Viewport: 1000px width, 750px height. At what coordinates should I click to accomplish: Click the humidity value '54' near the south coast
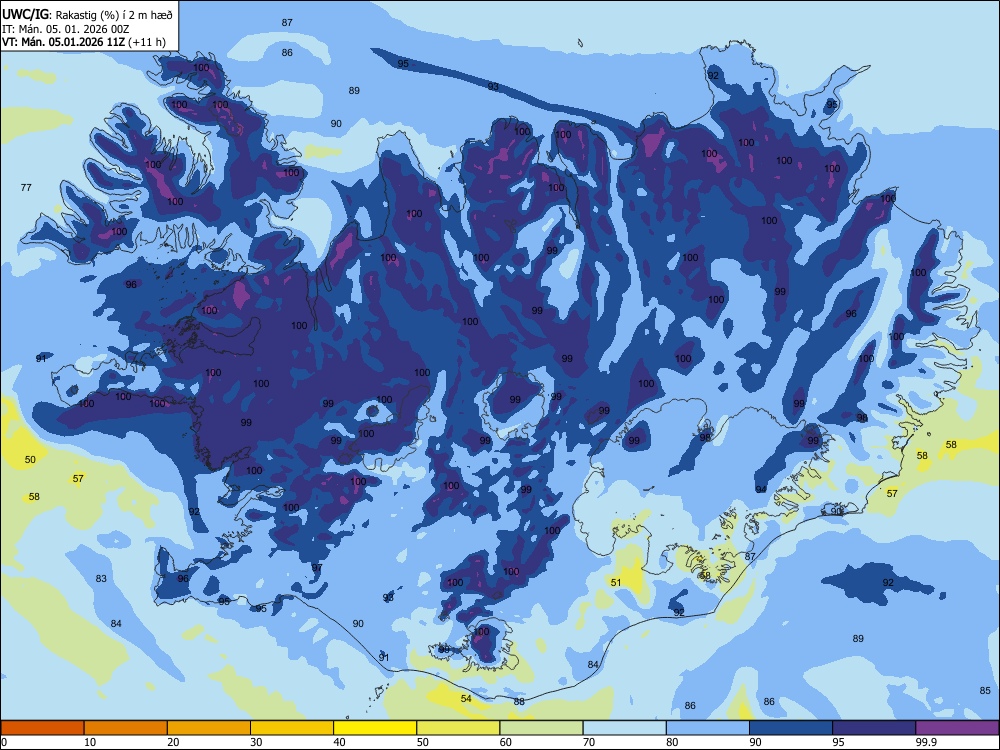466,698
